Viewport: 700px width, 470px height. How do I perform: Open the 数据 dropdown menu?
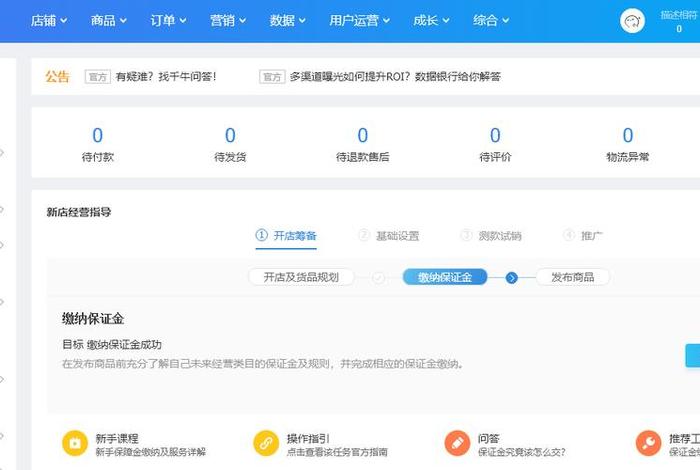click(x=288, y=21)
